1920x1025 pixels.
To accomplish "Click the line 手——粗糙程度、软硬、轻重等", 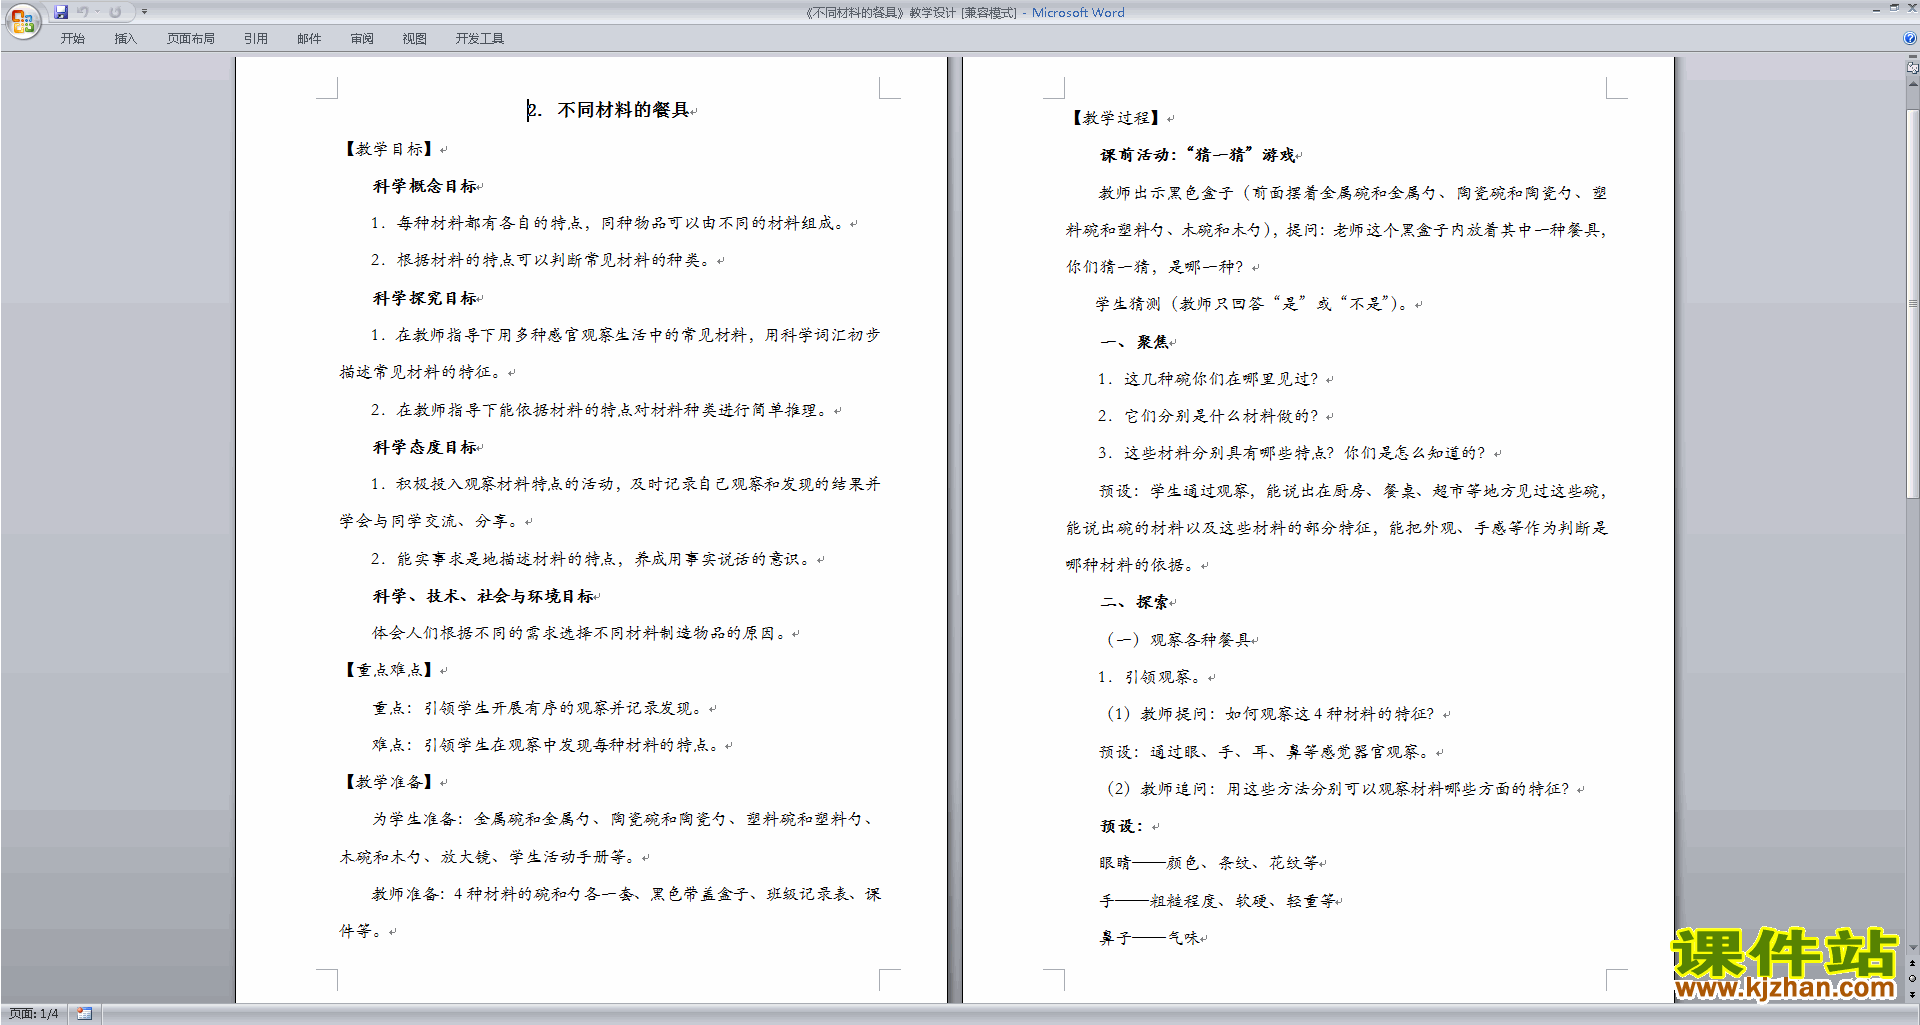I will tap(1217, 901).
